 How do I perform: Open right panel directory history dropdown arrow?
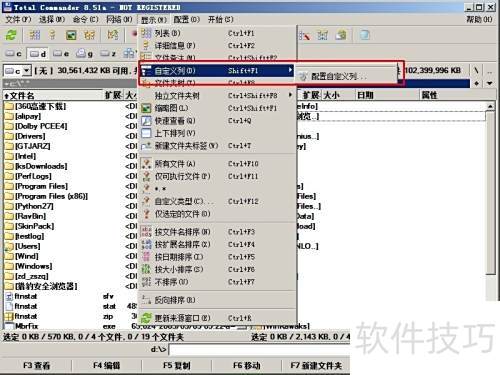point(489,83)
